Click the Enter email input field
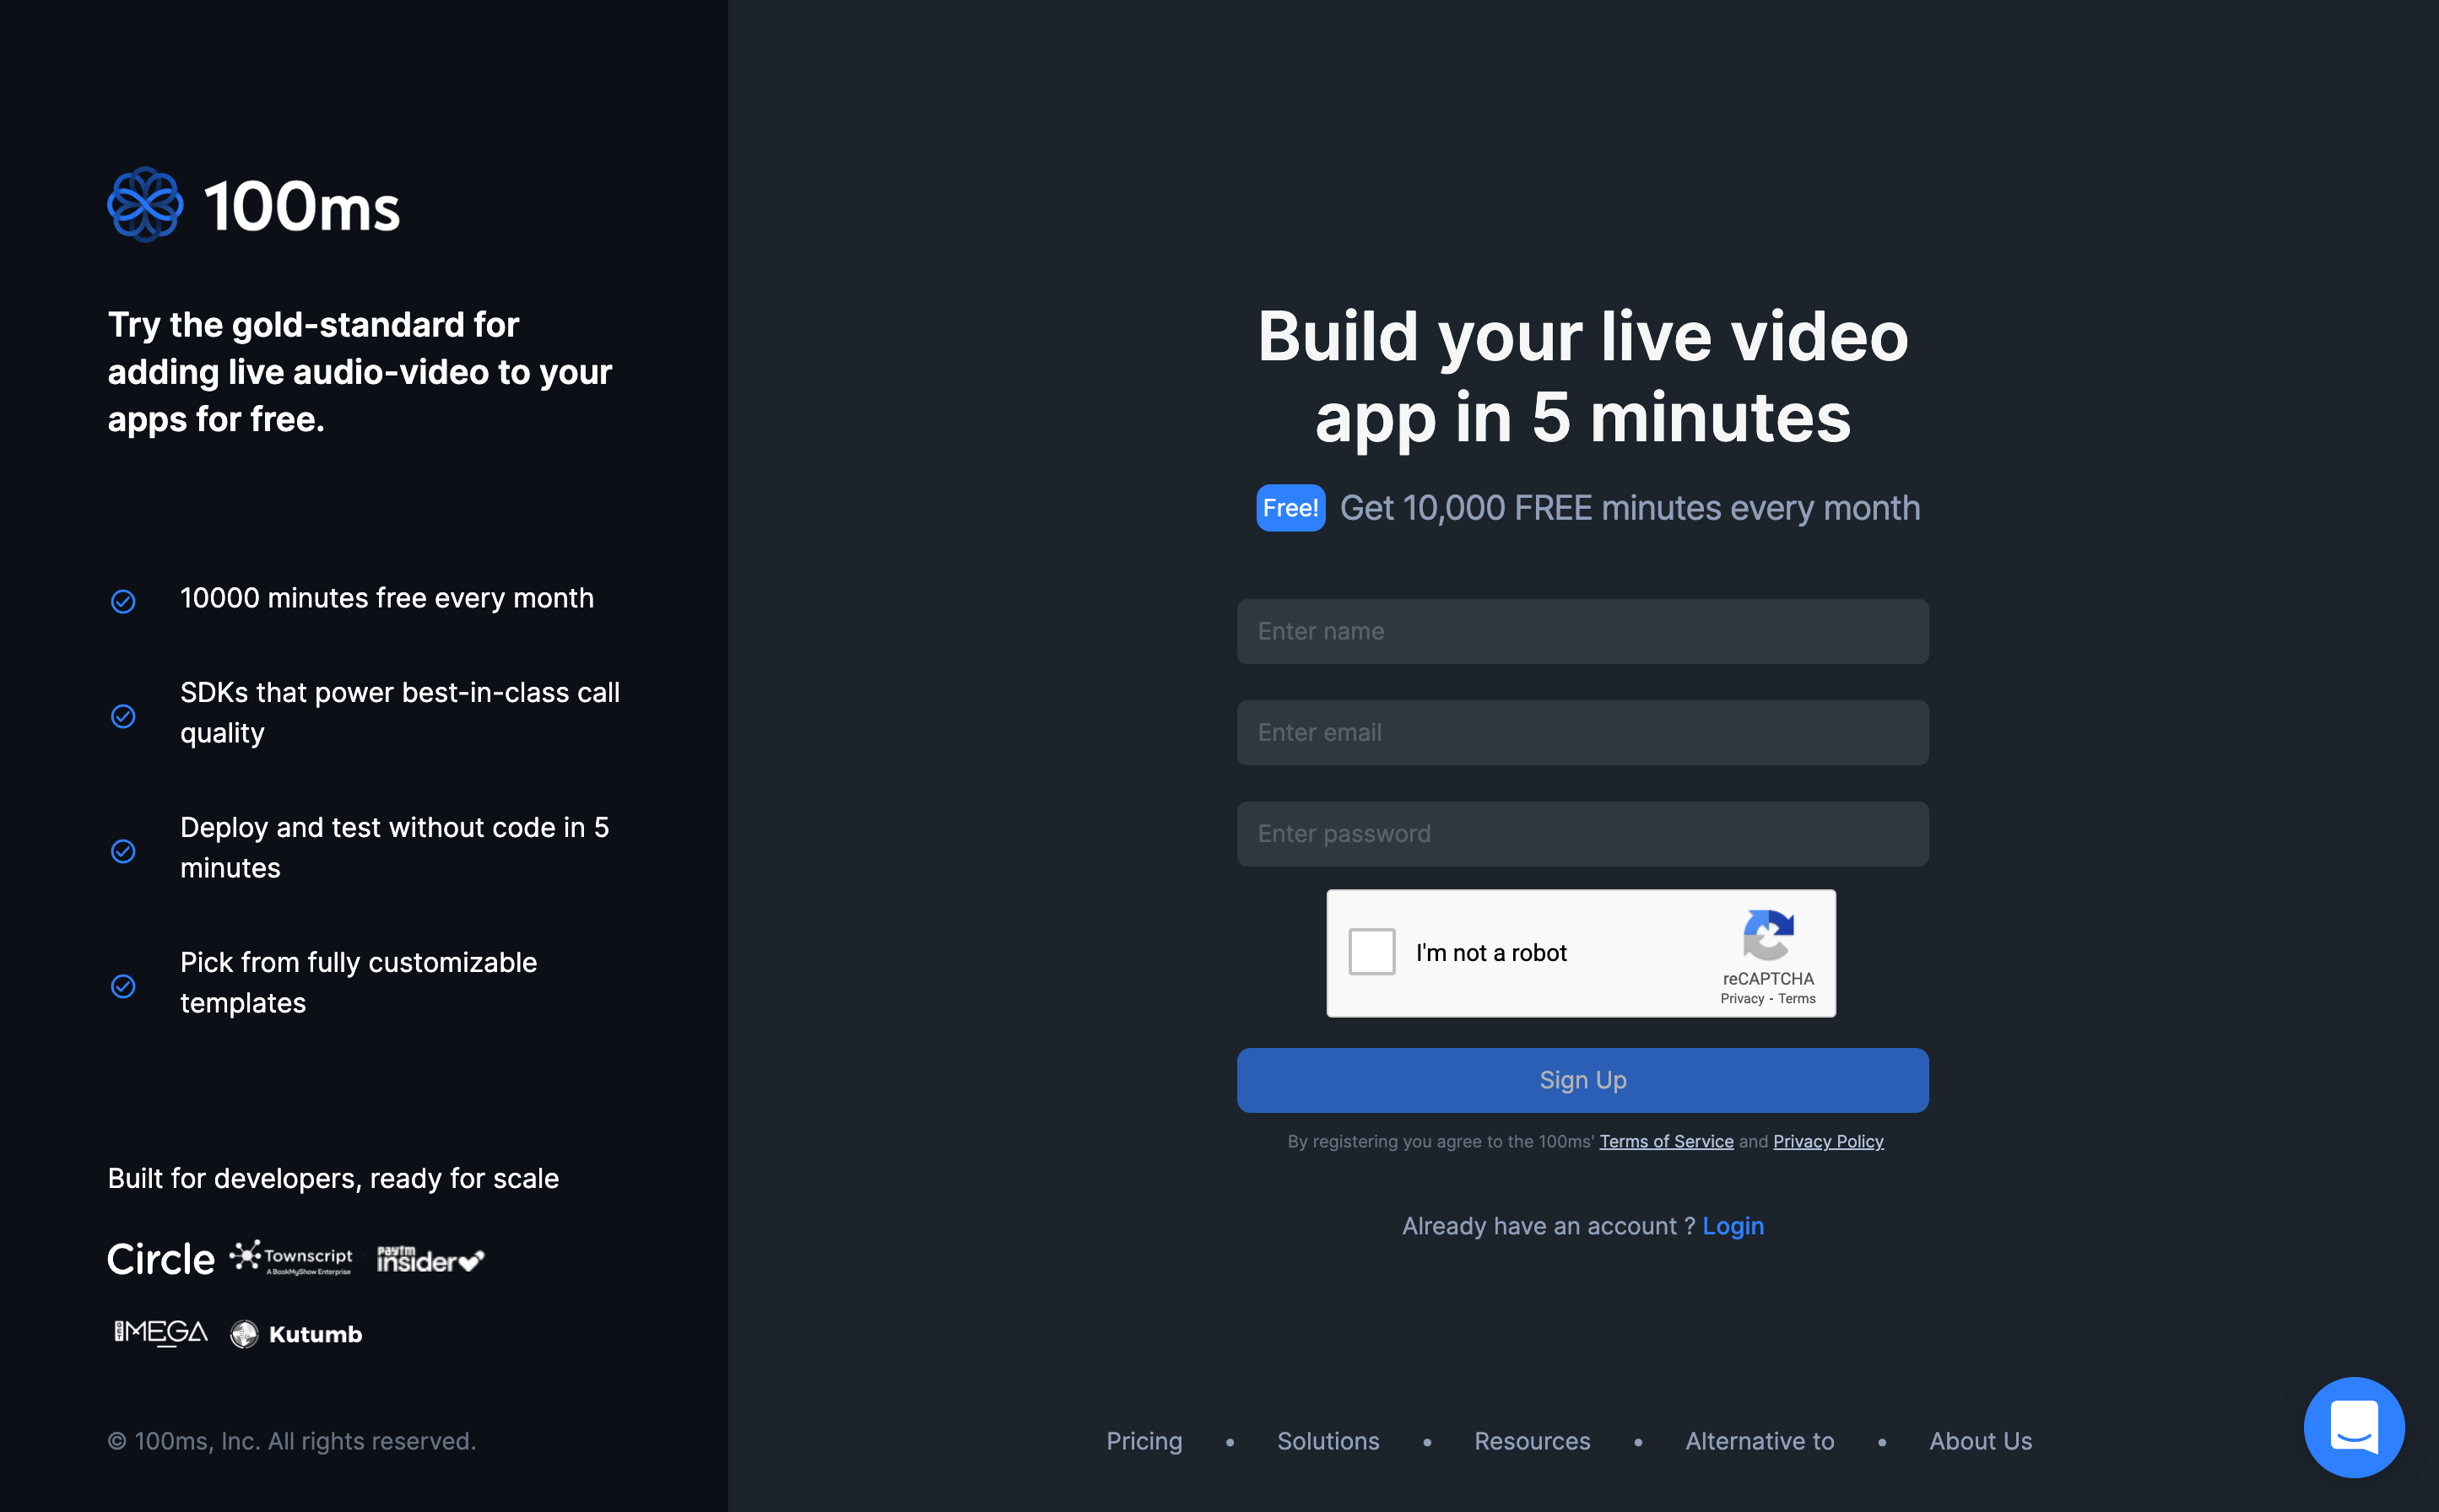The height and width of the screenshot is (1512, 2439). coord(1583,732)
